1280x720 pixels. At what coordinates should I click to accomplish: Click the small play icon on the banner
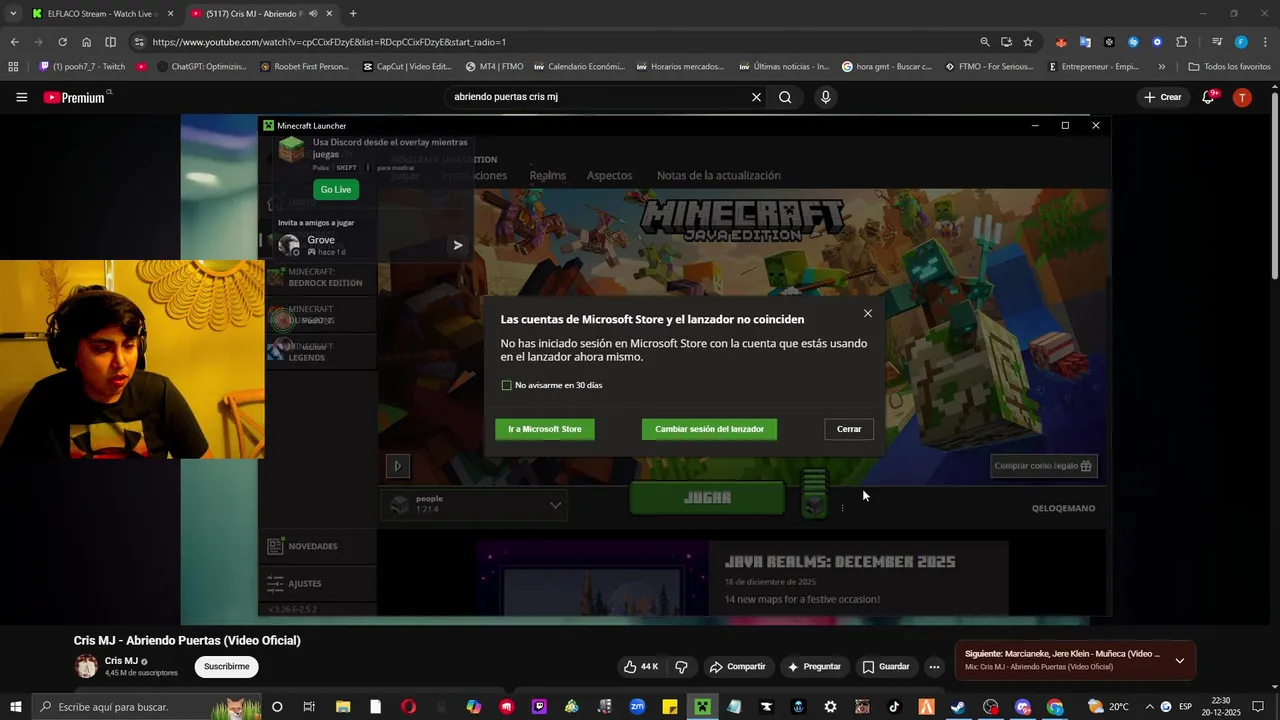pyautogui.click(x=397, y=466)
